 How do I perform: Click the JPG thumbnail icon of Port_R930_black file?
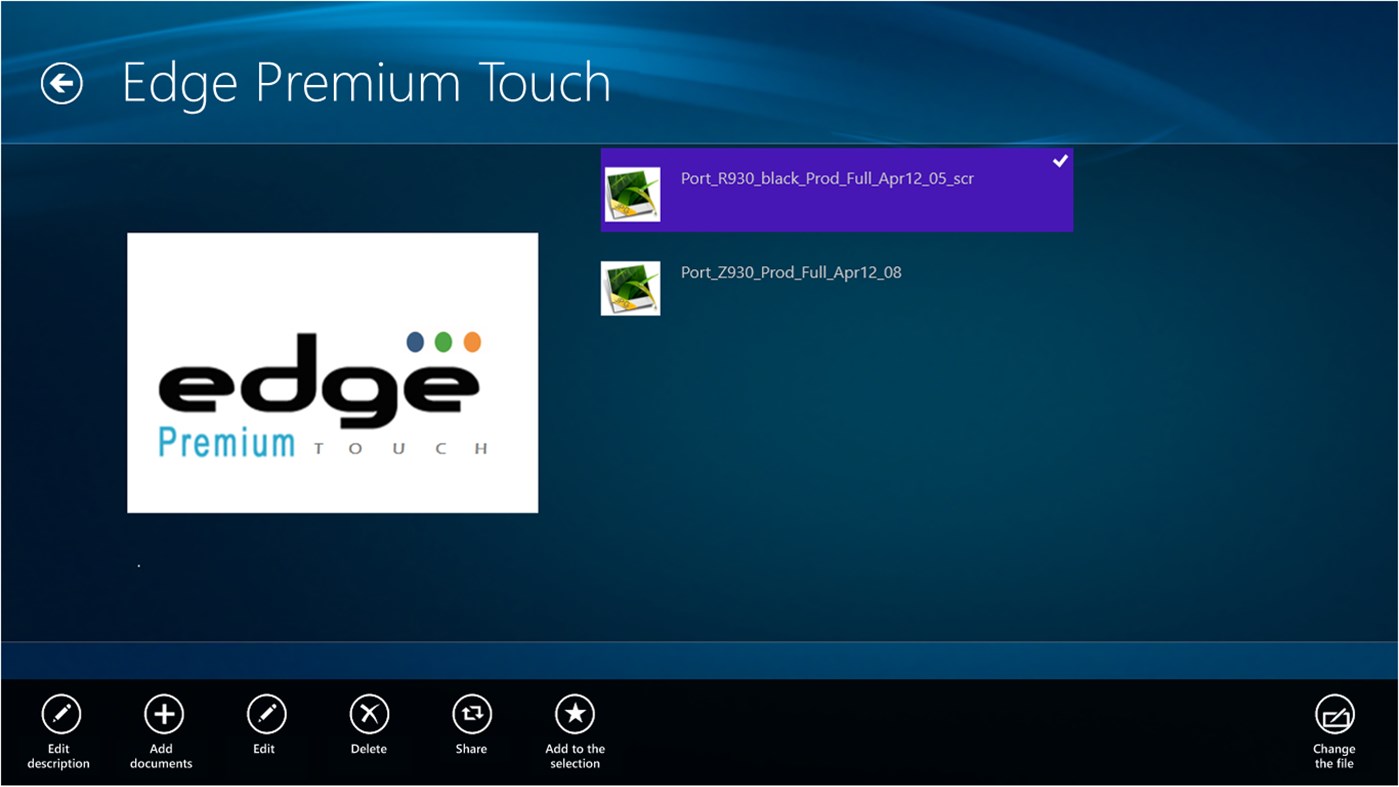[x=632, y=194]
